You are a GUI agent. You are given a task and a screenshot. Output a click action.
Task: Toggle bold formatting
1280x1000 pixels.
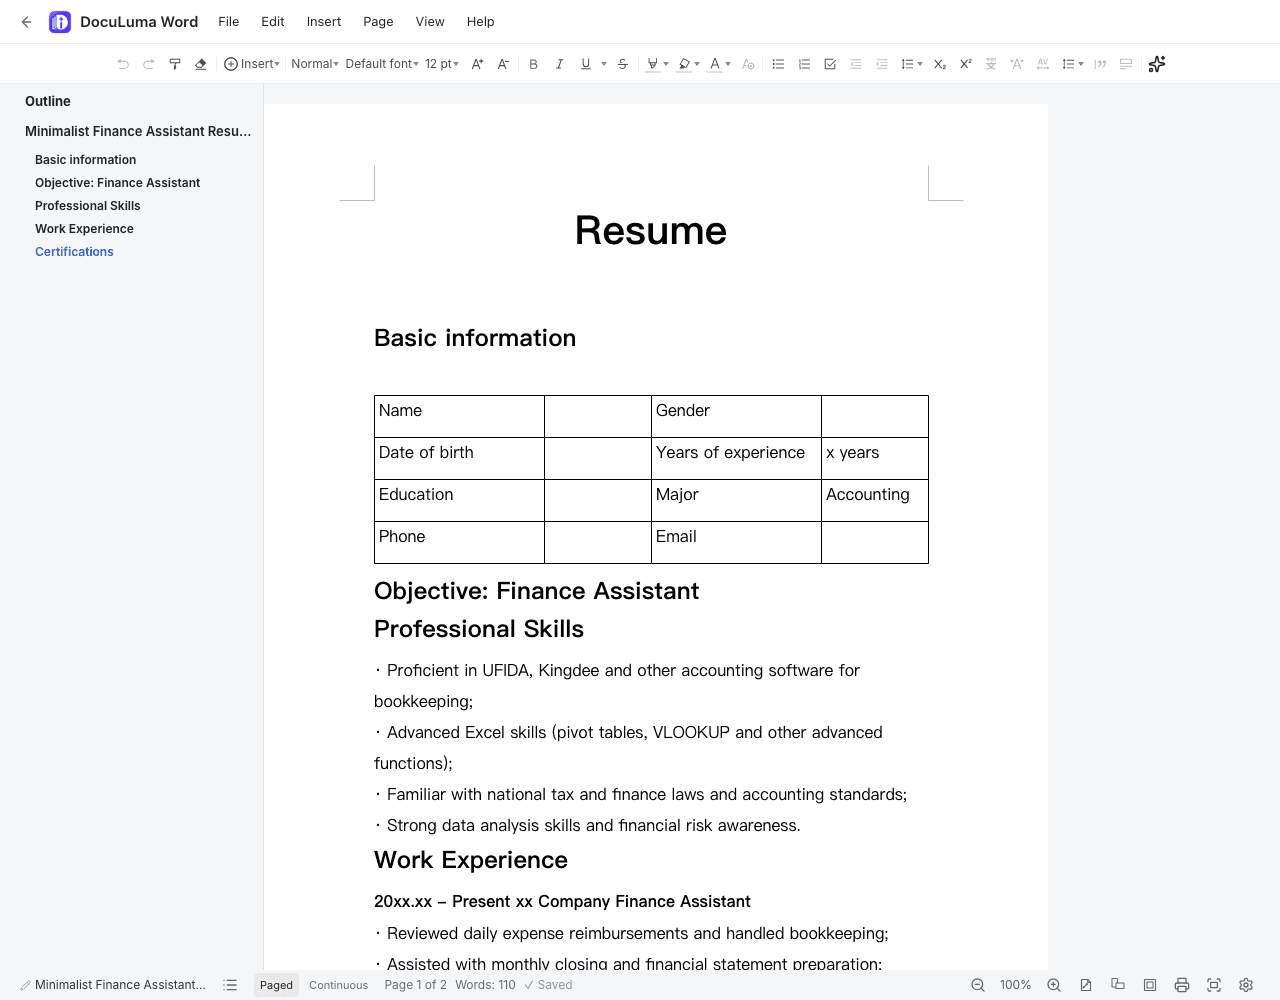pyautogui.click(x=534, y=64)
